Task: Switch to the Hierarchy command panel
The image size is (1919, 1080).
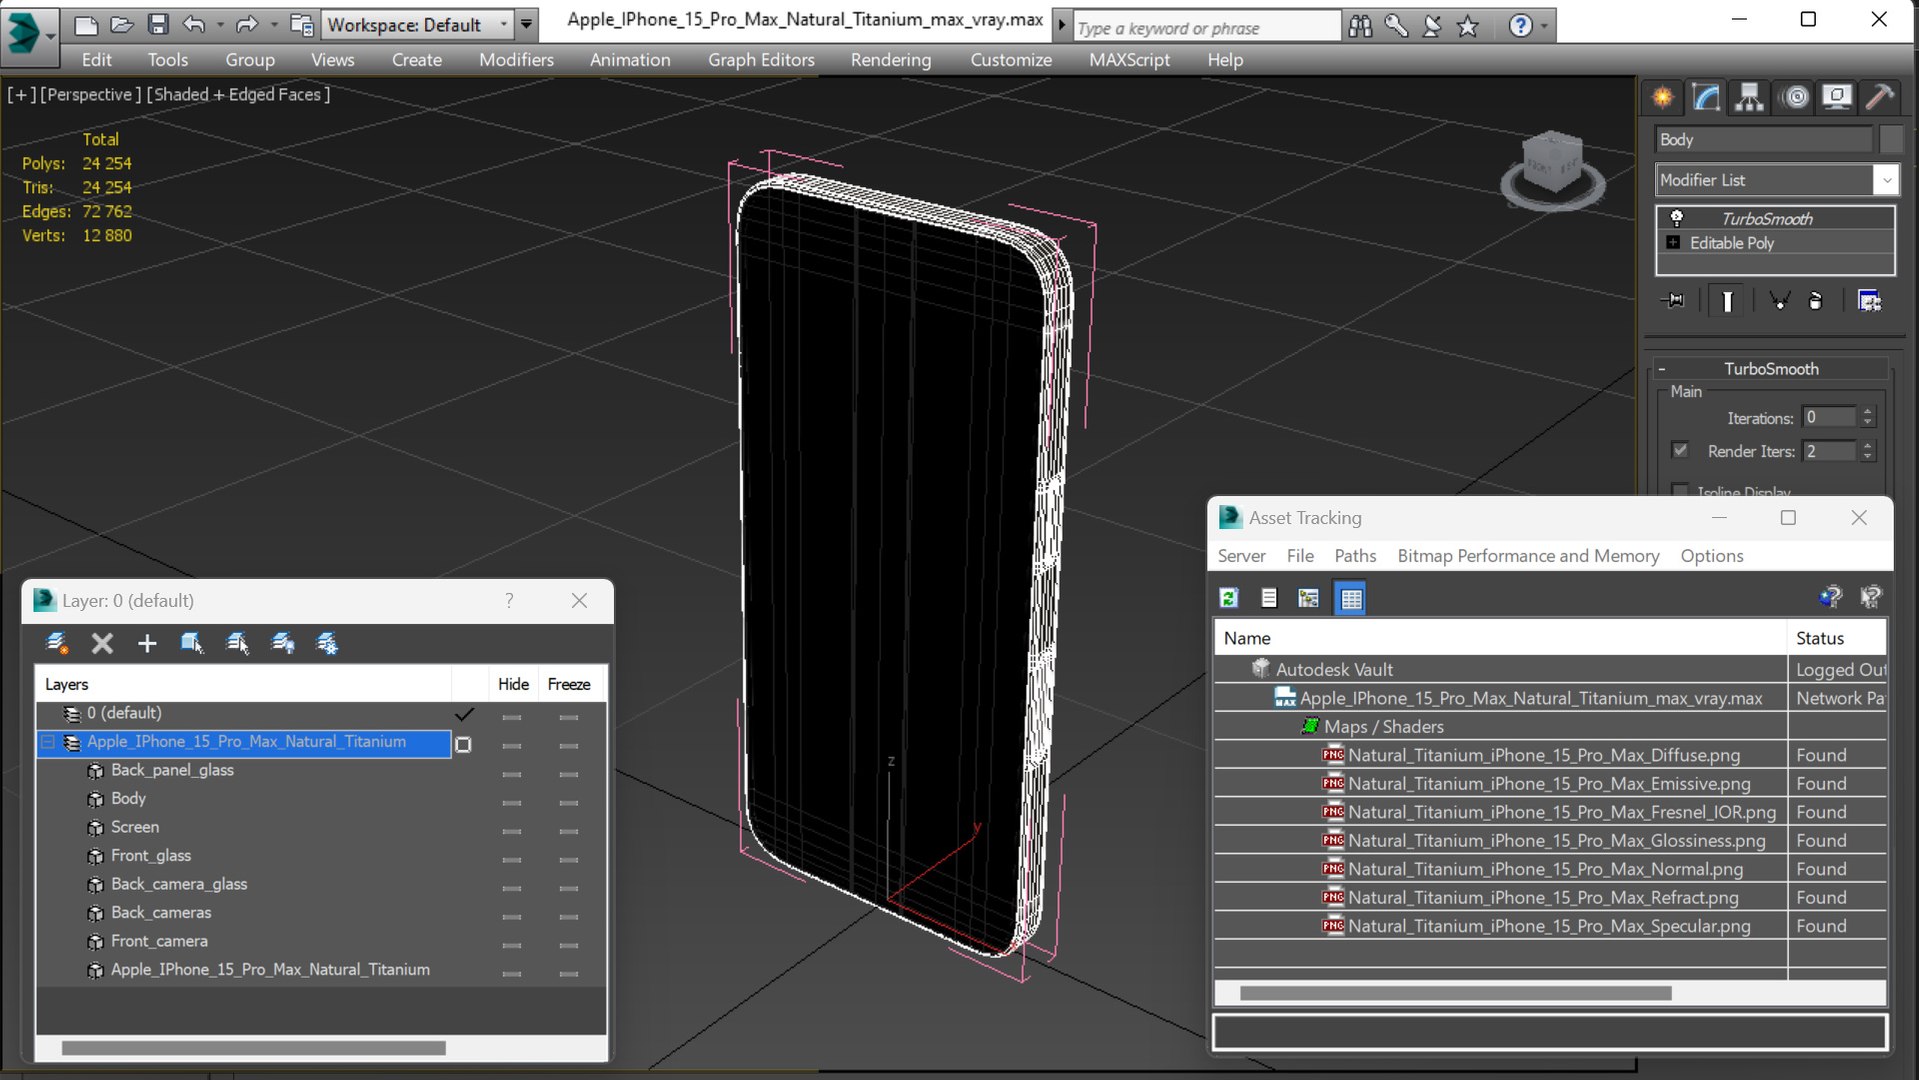Action: [x=1749, y=97]
